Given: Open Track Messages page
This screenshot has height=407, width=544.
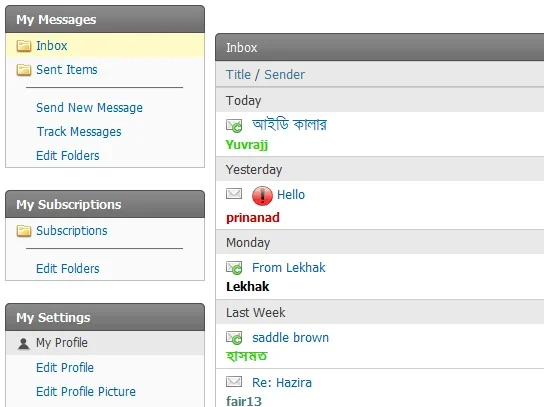Looking at the screenshot, I should tap(79, 132).
